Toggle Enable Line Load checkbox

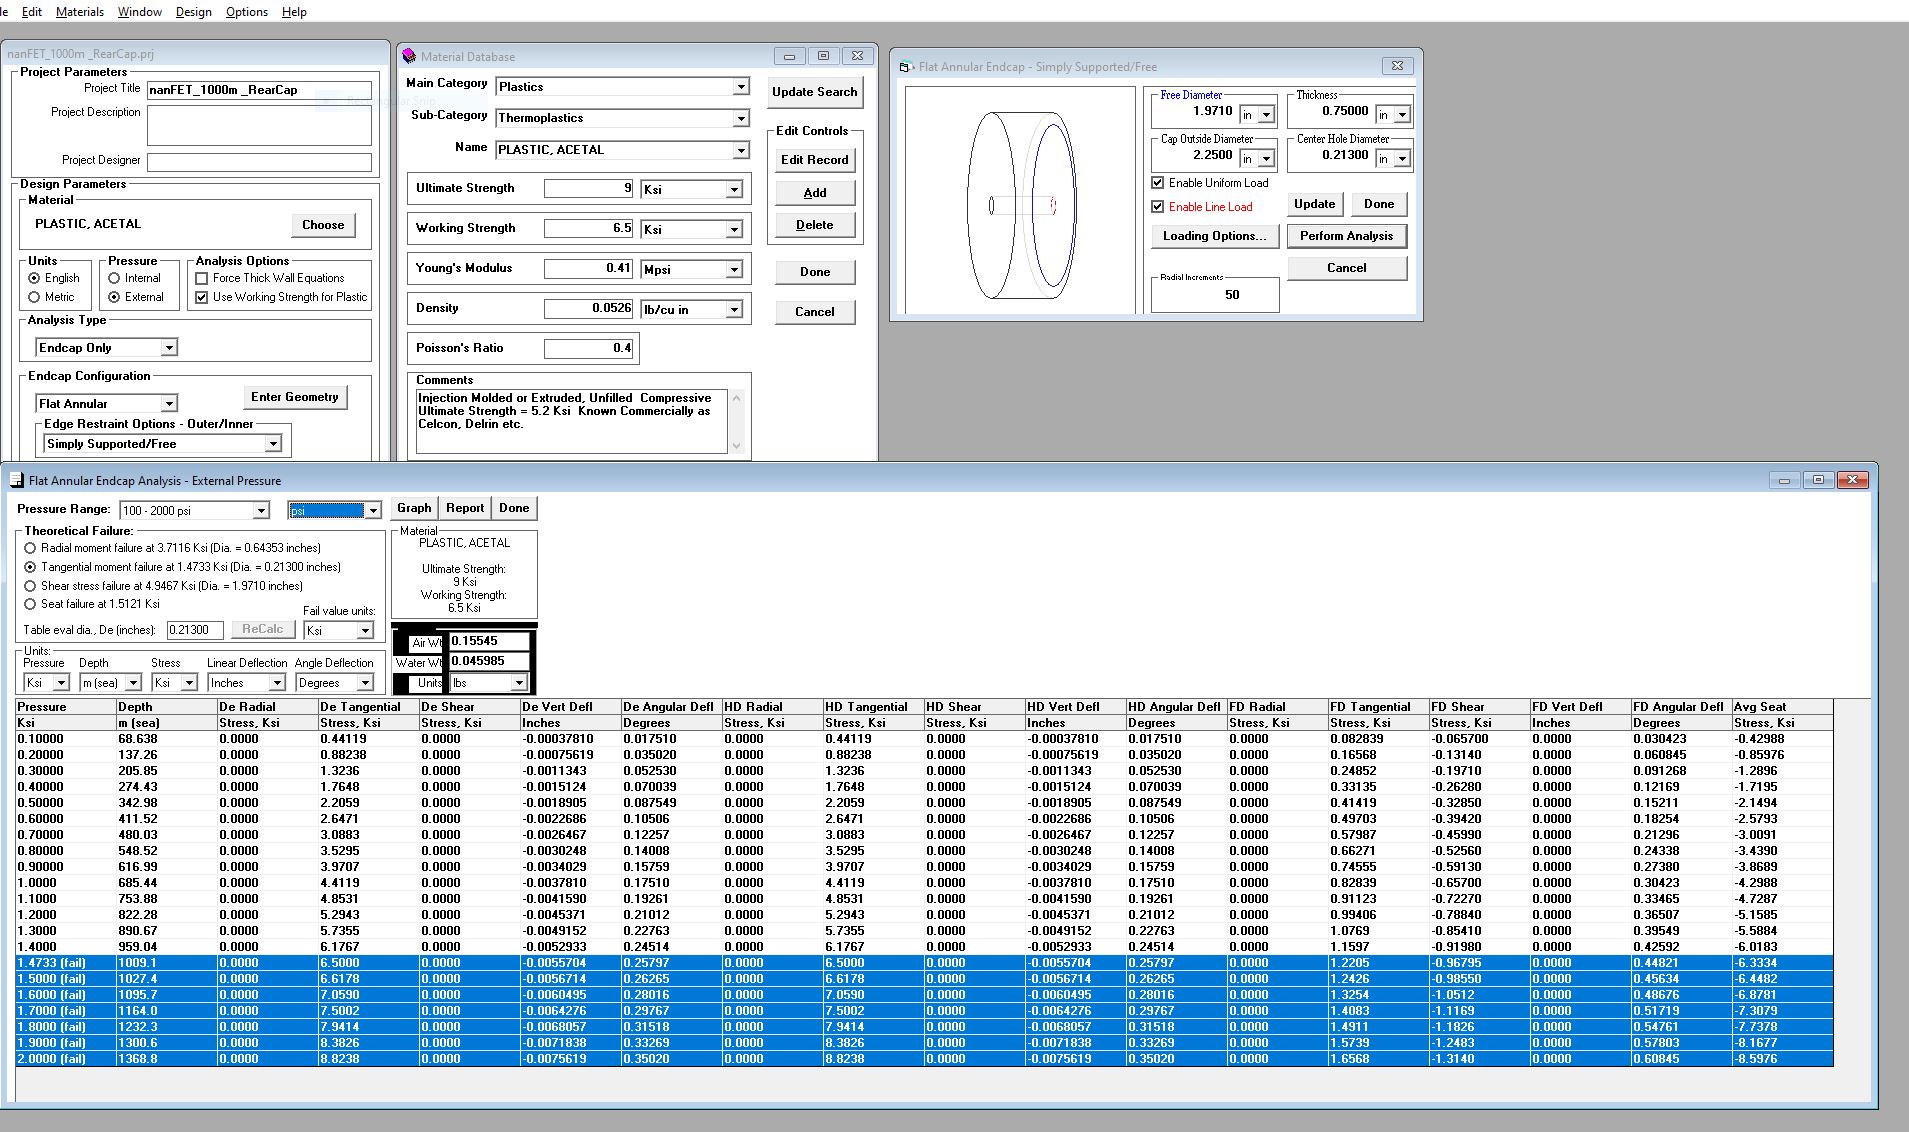[x=1158, y=207]
